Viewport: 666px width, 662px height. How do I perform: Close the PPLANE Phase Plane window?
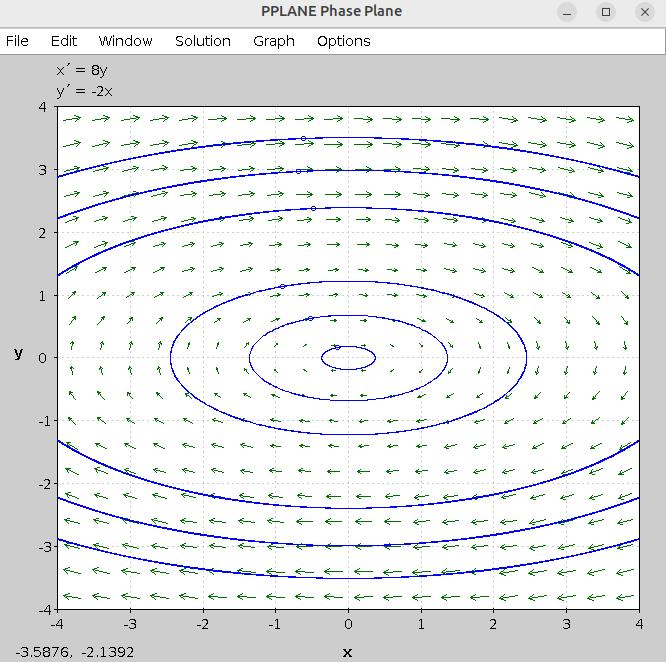point(644,12)
